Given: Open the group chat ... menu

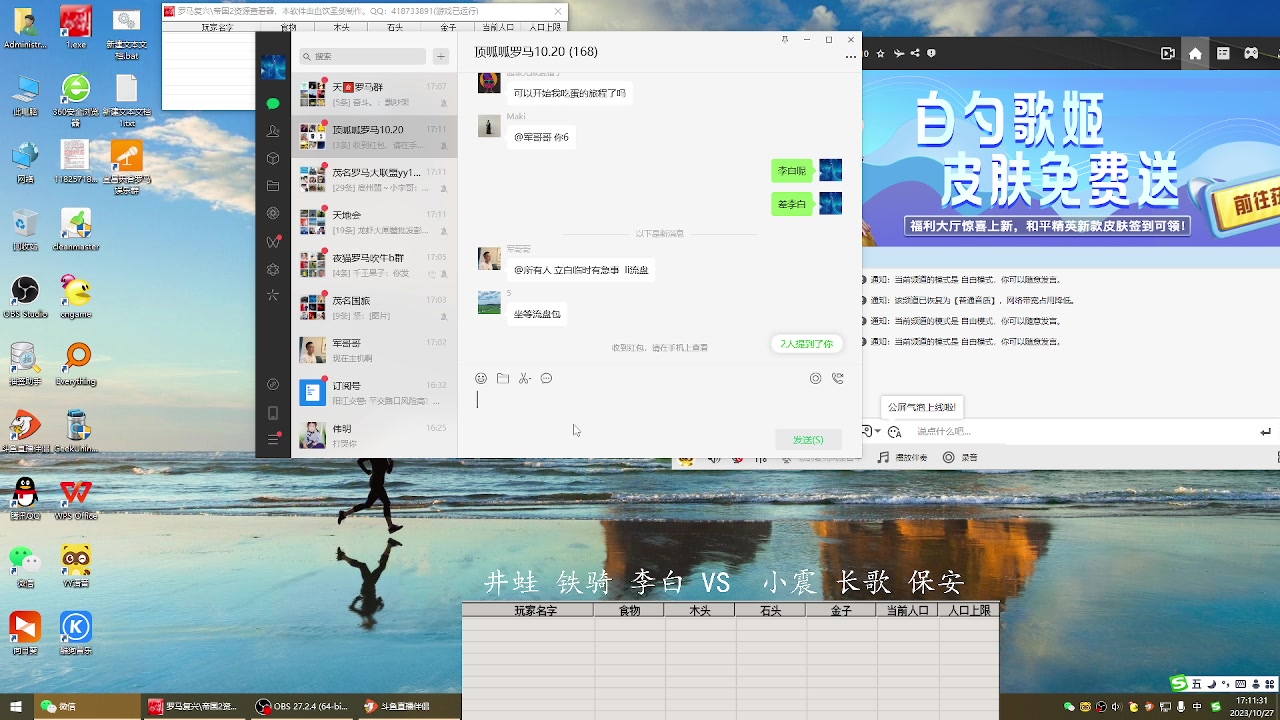Looking at the screenshot, I should click(x=851, y=57).
